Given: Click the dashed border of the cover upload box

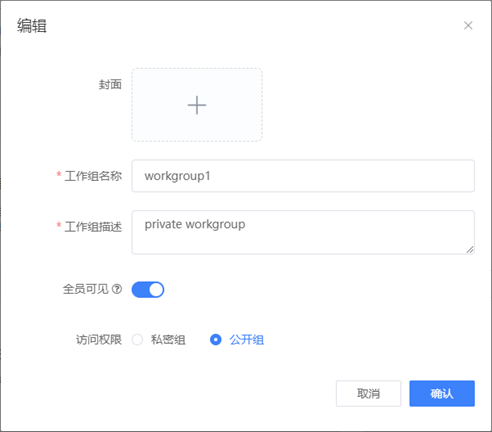Looking at the screenshot, I should pos(197,69).
